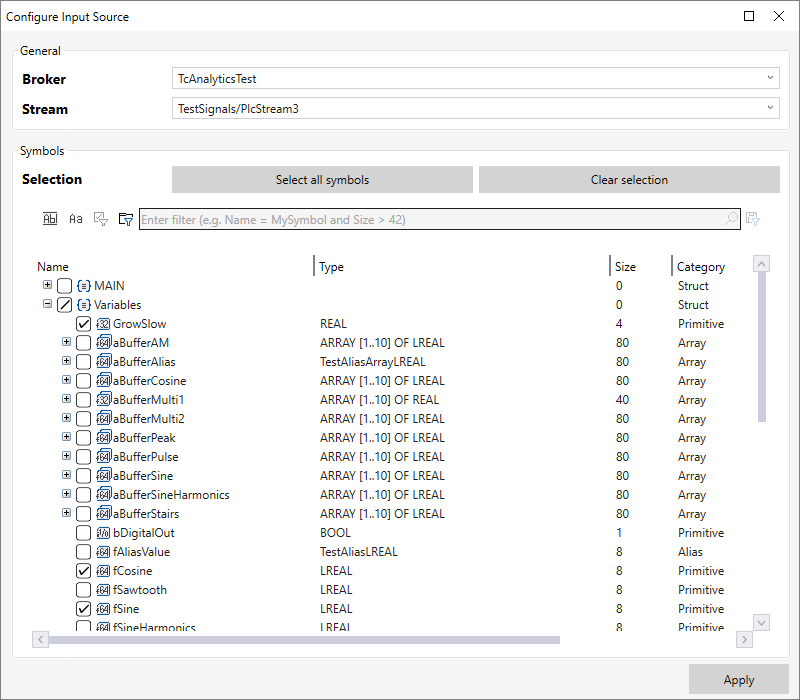Click the save filter icon beside search box

coord(753,219)
